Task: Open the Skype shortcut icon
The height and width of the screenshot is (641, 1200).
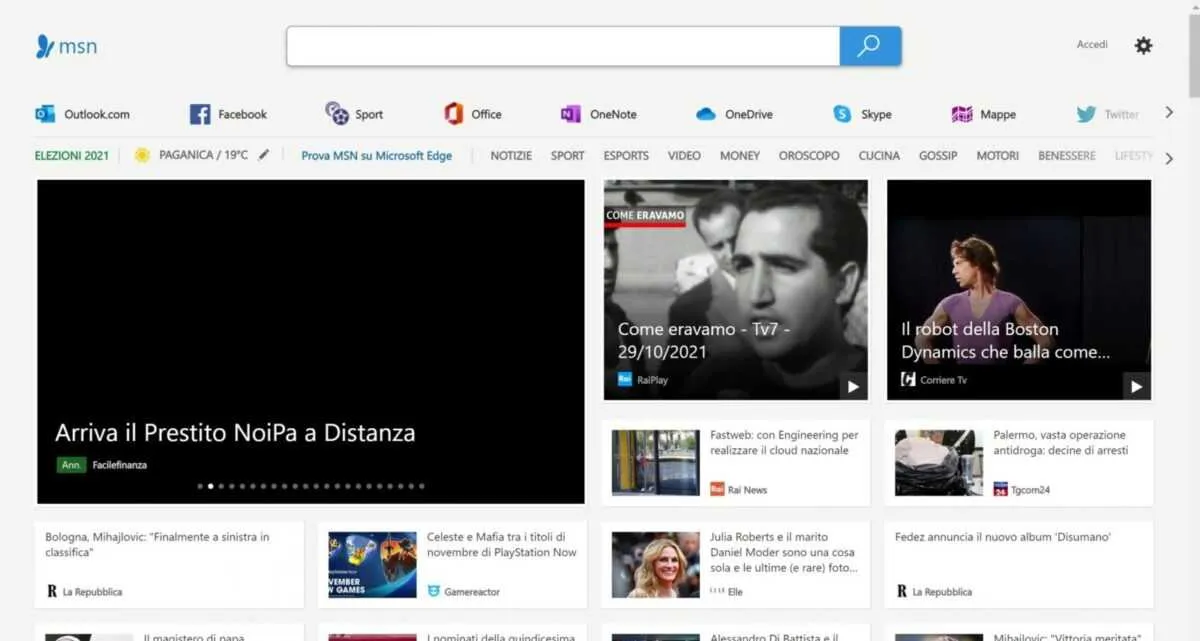Action: [x=843, y=114]
